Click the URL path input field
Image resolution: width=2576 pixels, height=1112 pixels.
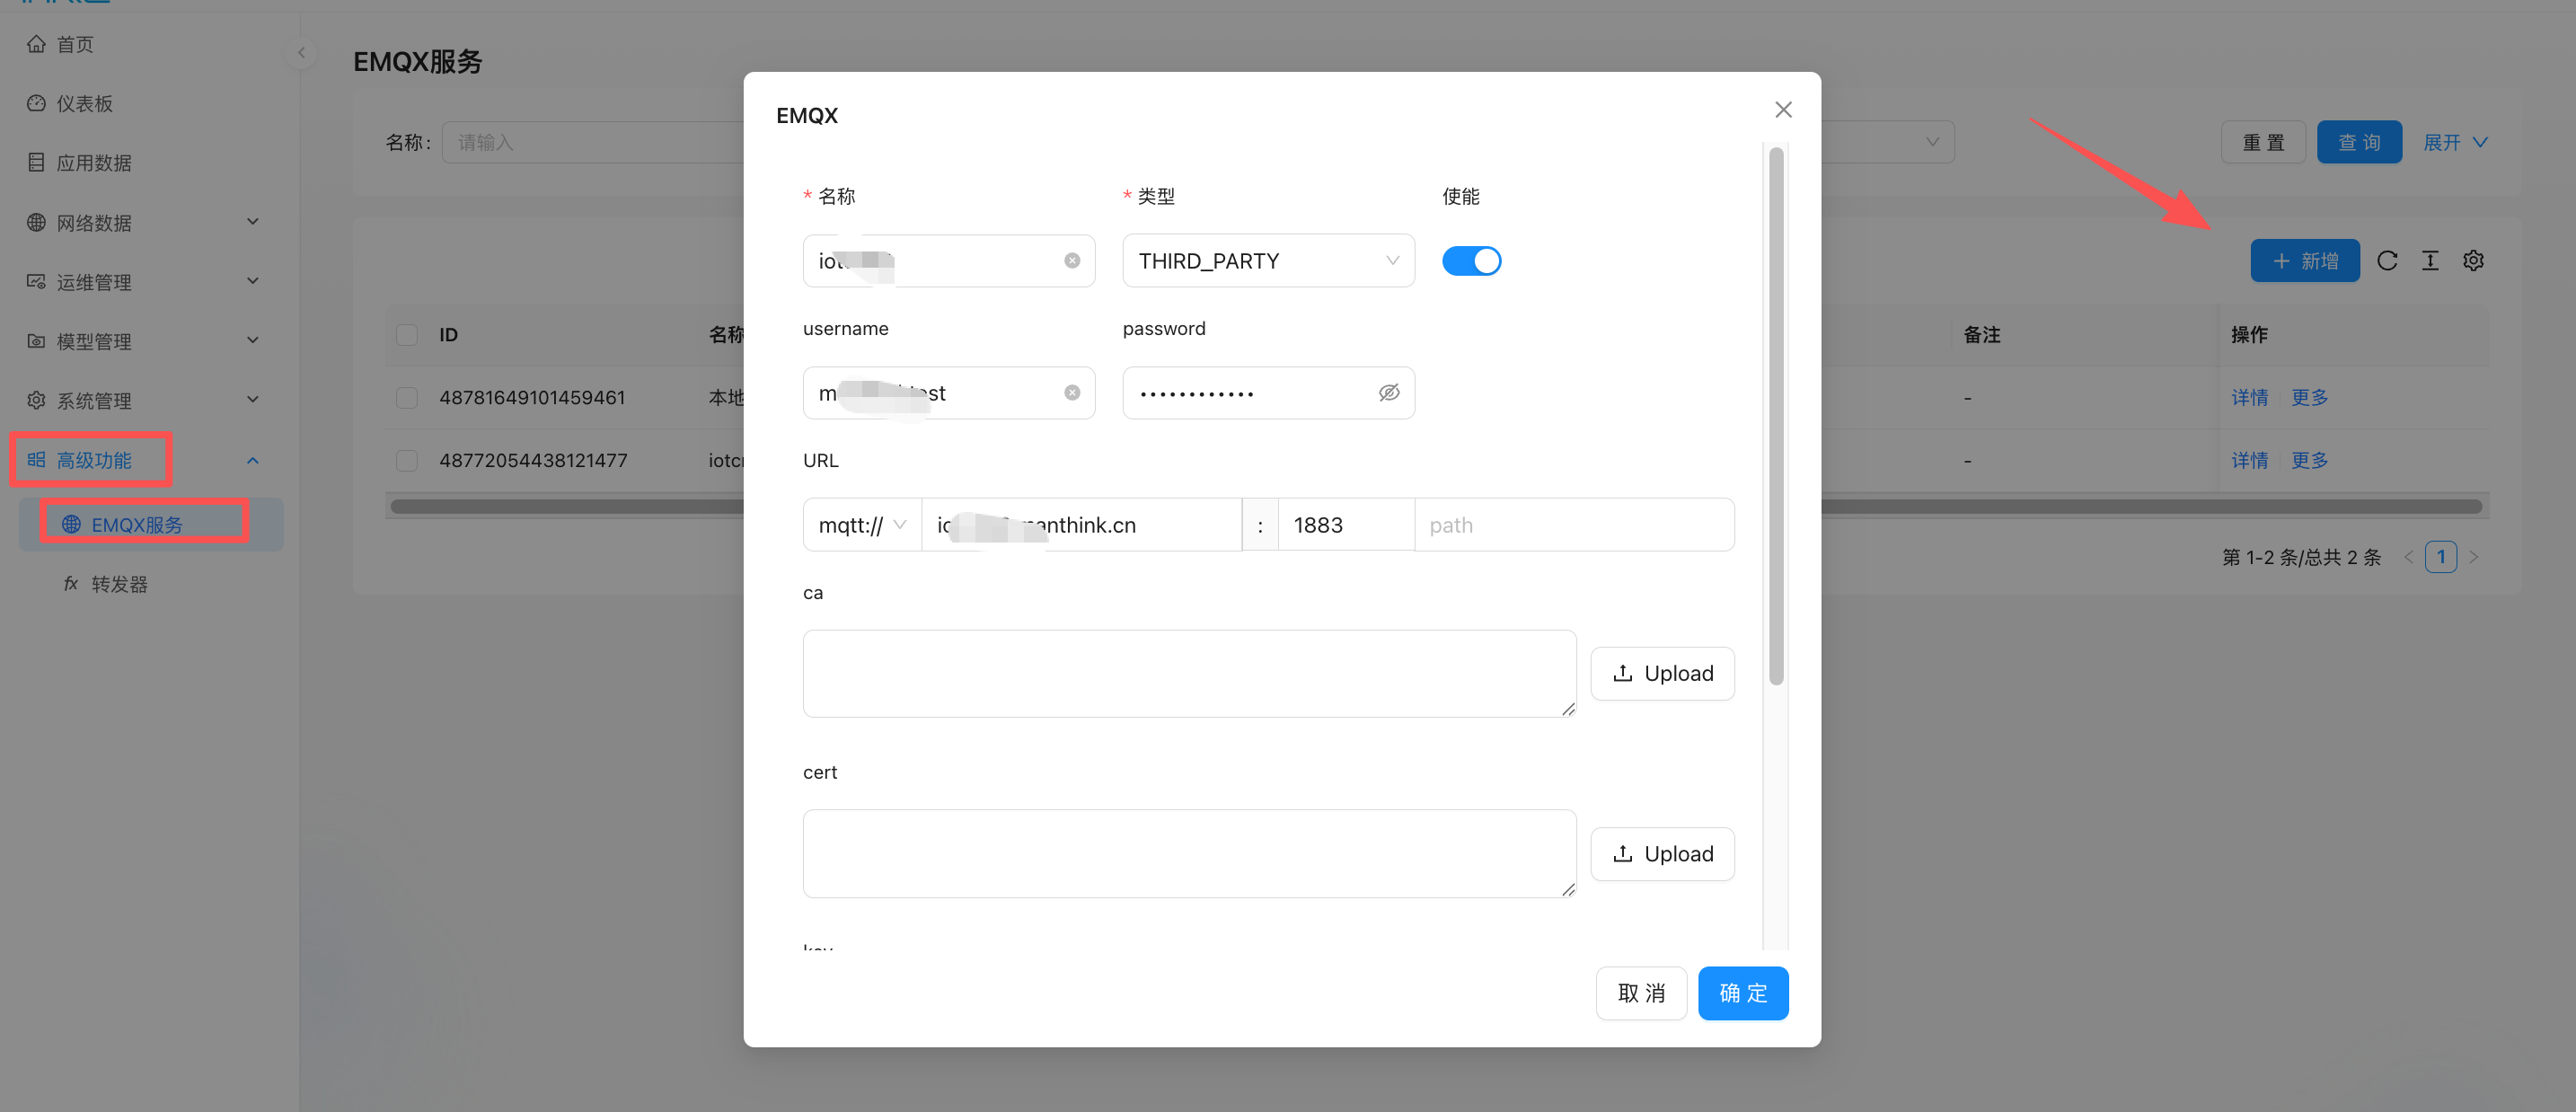[1573, 525]
